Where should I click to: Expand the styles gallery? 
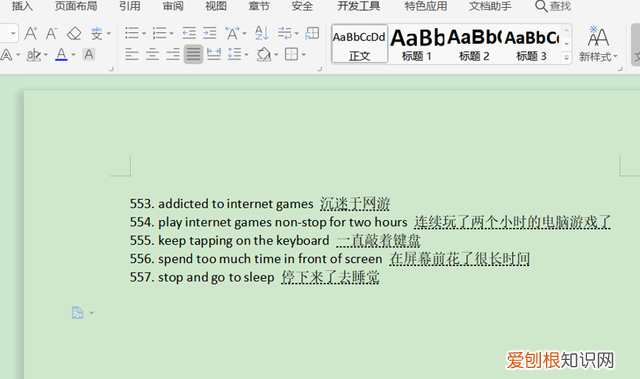567,58
